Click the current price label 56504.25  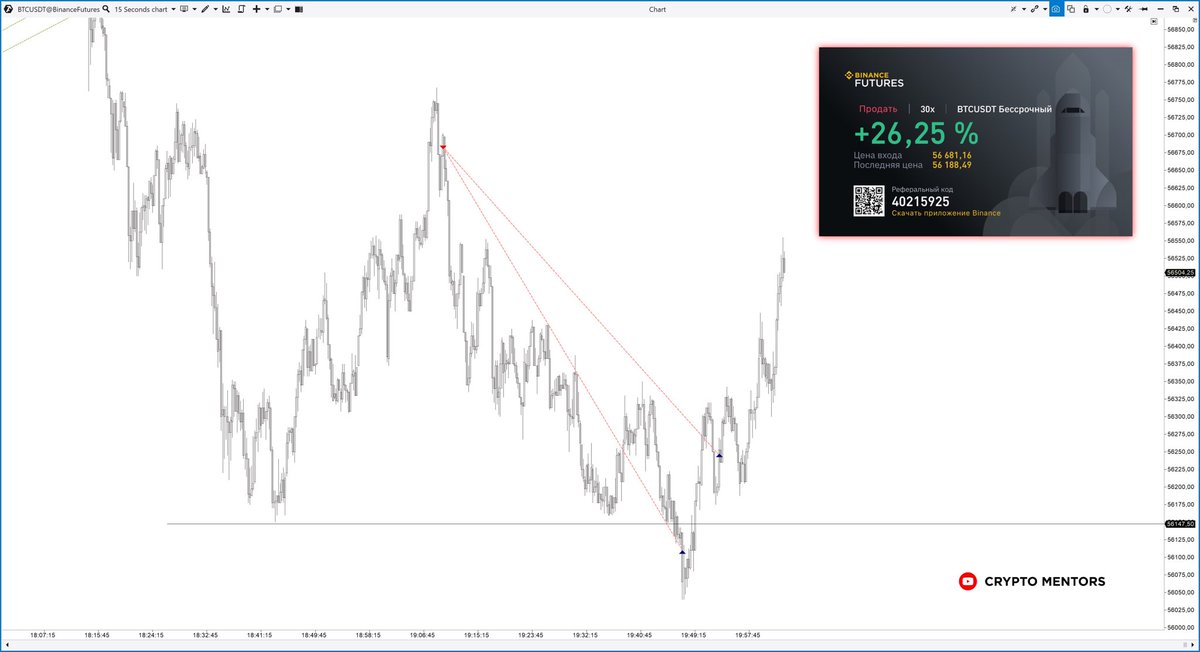(x=1180, y=272)
